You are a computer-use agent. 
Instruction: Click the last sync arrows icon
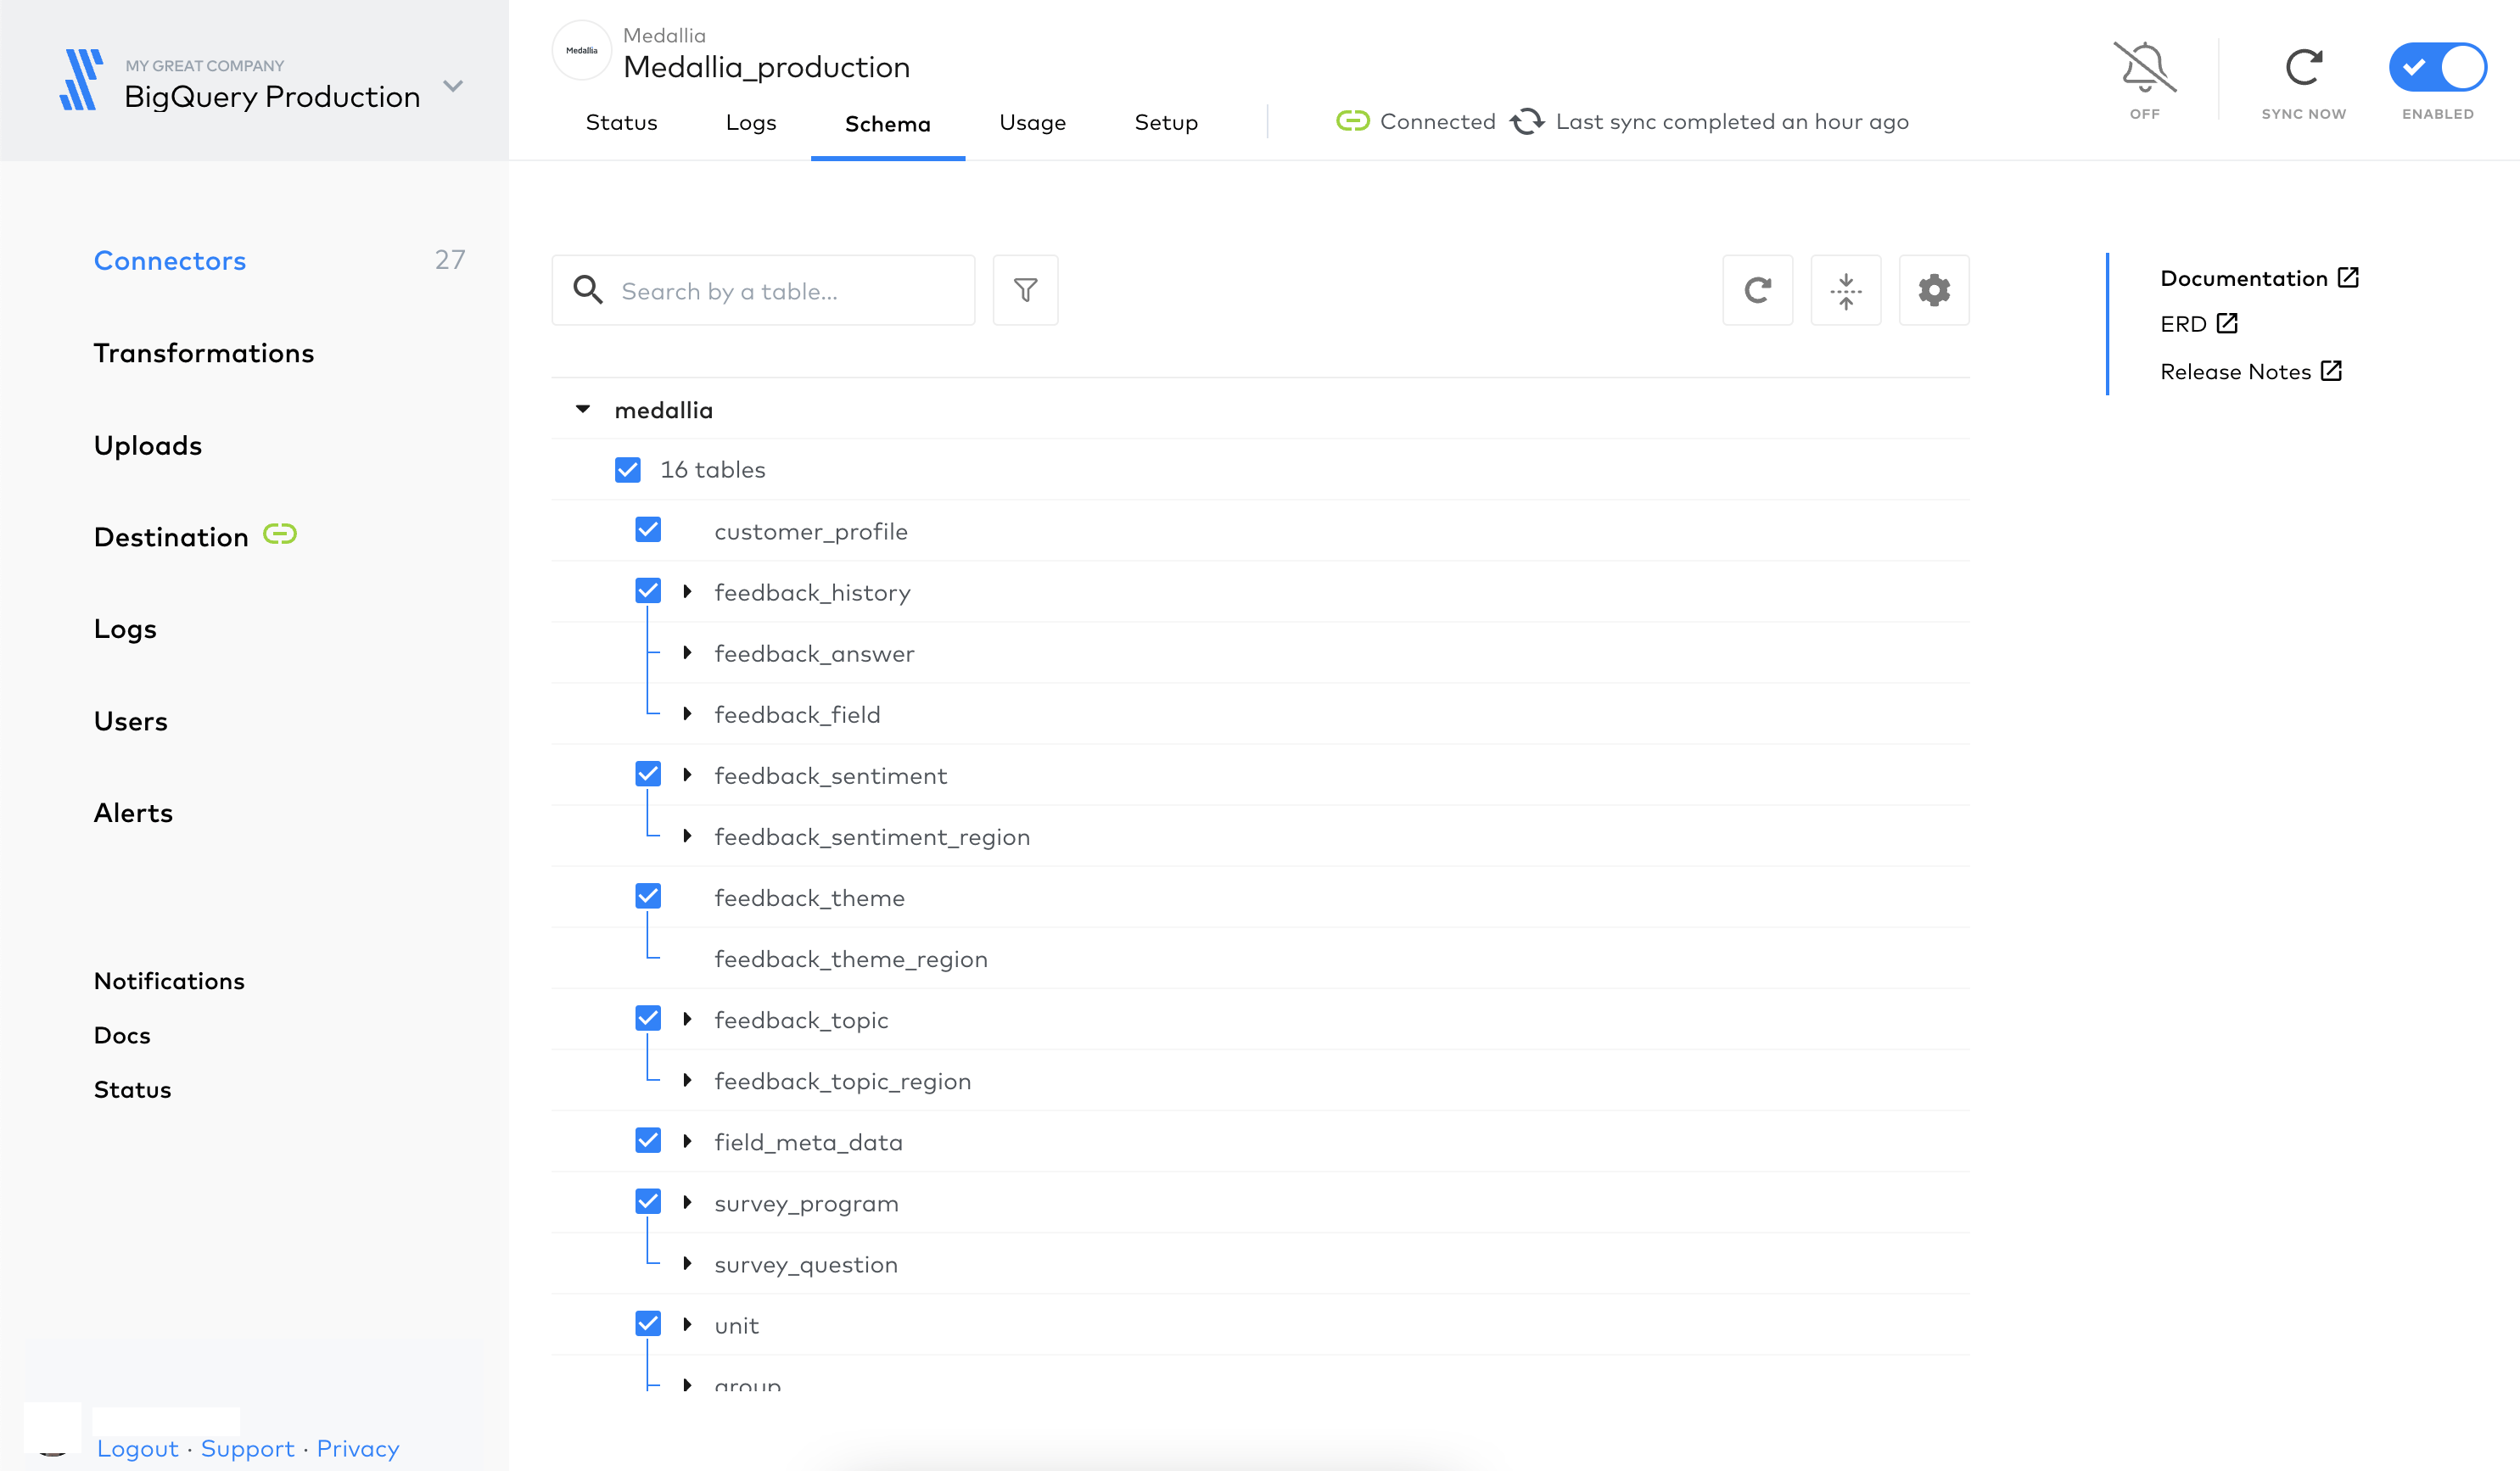tap(1527, 121)
